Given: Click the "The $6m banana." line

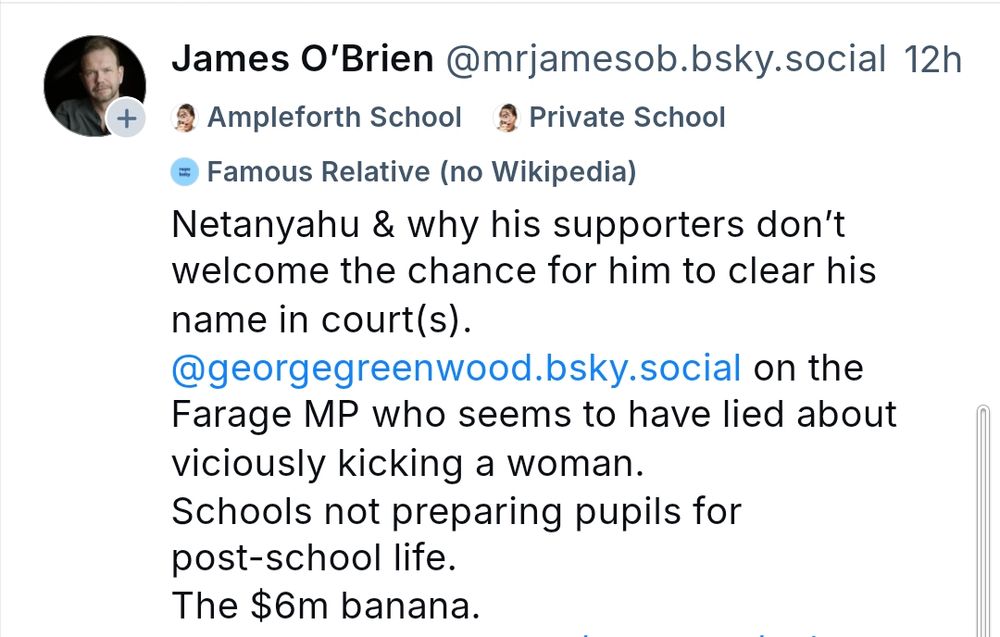Looking at the screenshot, I should pyautogui.click(x=328, y=605).
